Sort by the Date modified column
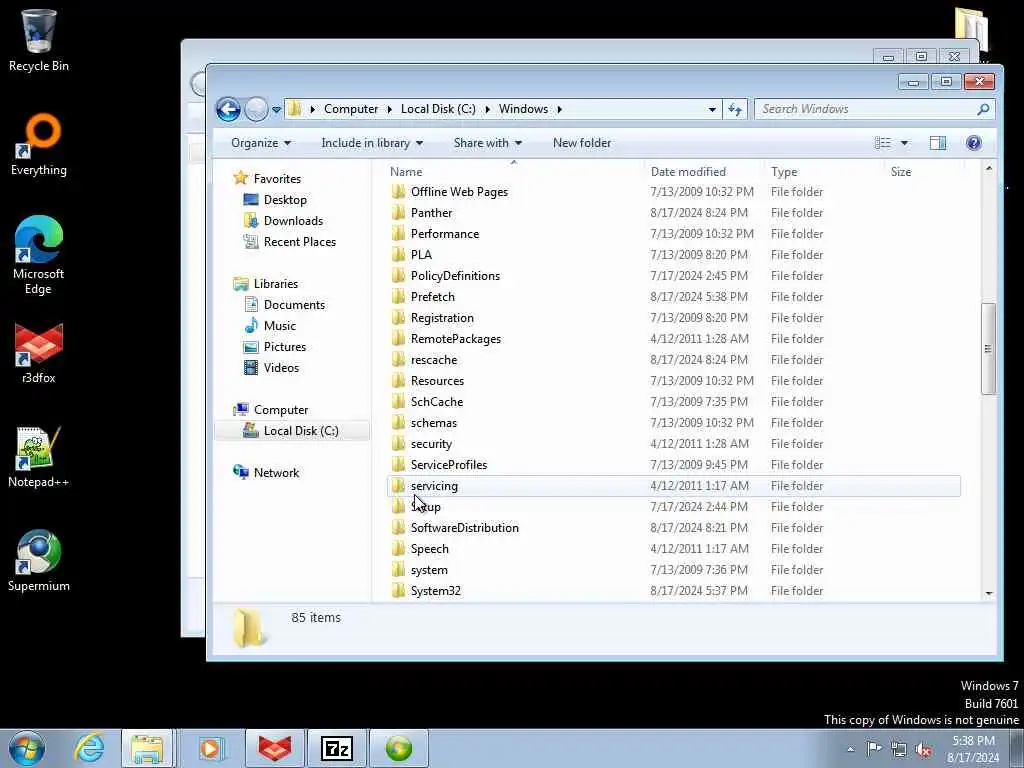This screenshot has width=1024, height=768. [x=704, y=172]
